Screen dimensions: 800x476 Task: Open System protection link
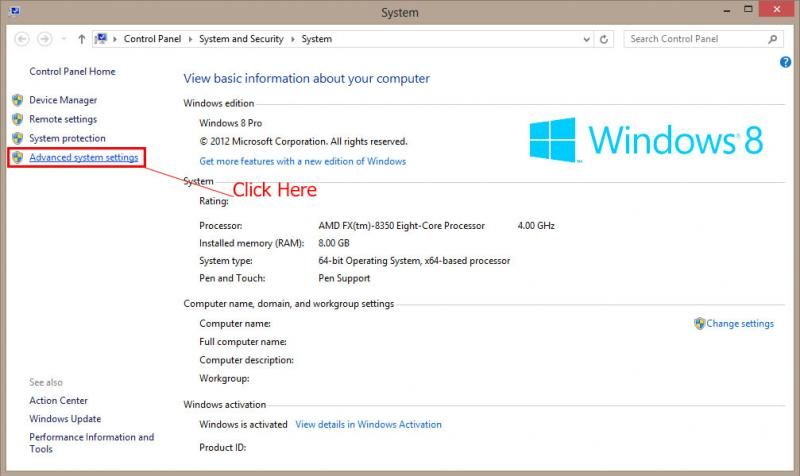click(67, 138)
